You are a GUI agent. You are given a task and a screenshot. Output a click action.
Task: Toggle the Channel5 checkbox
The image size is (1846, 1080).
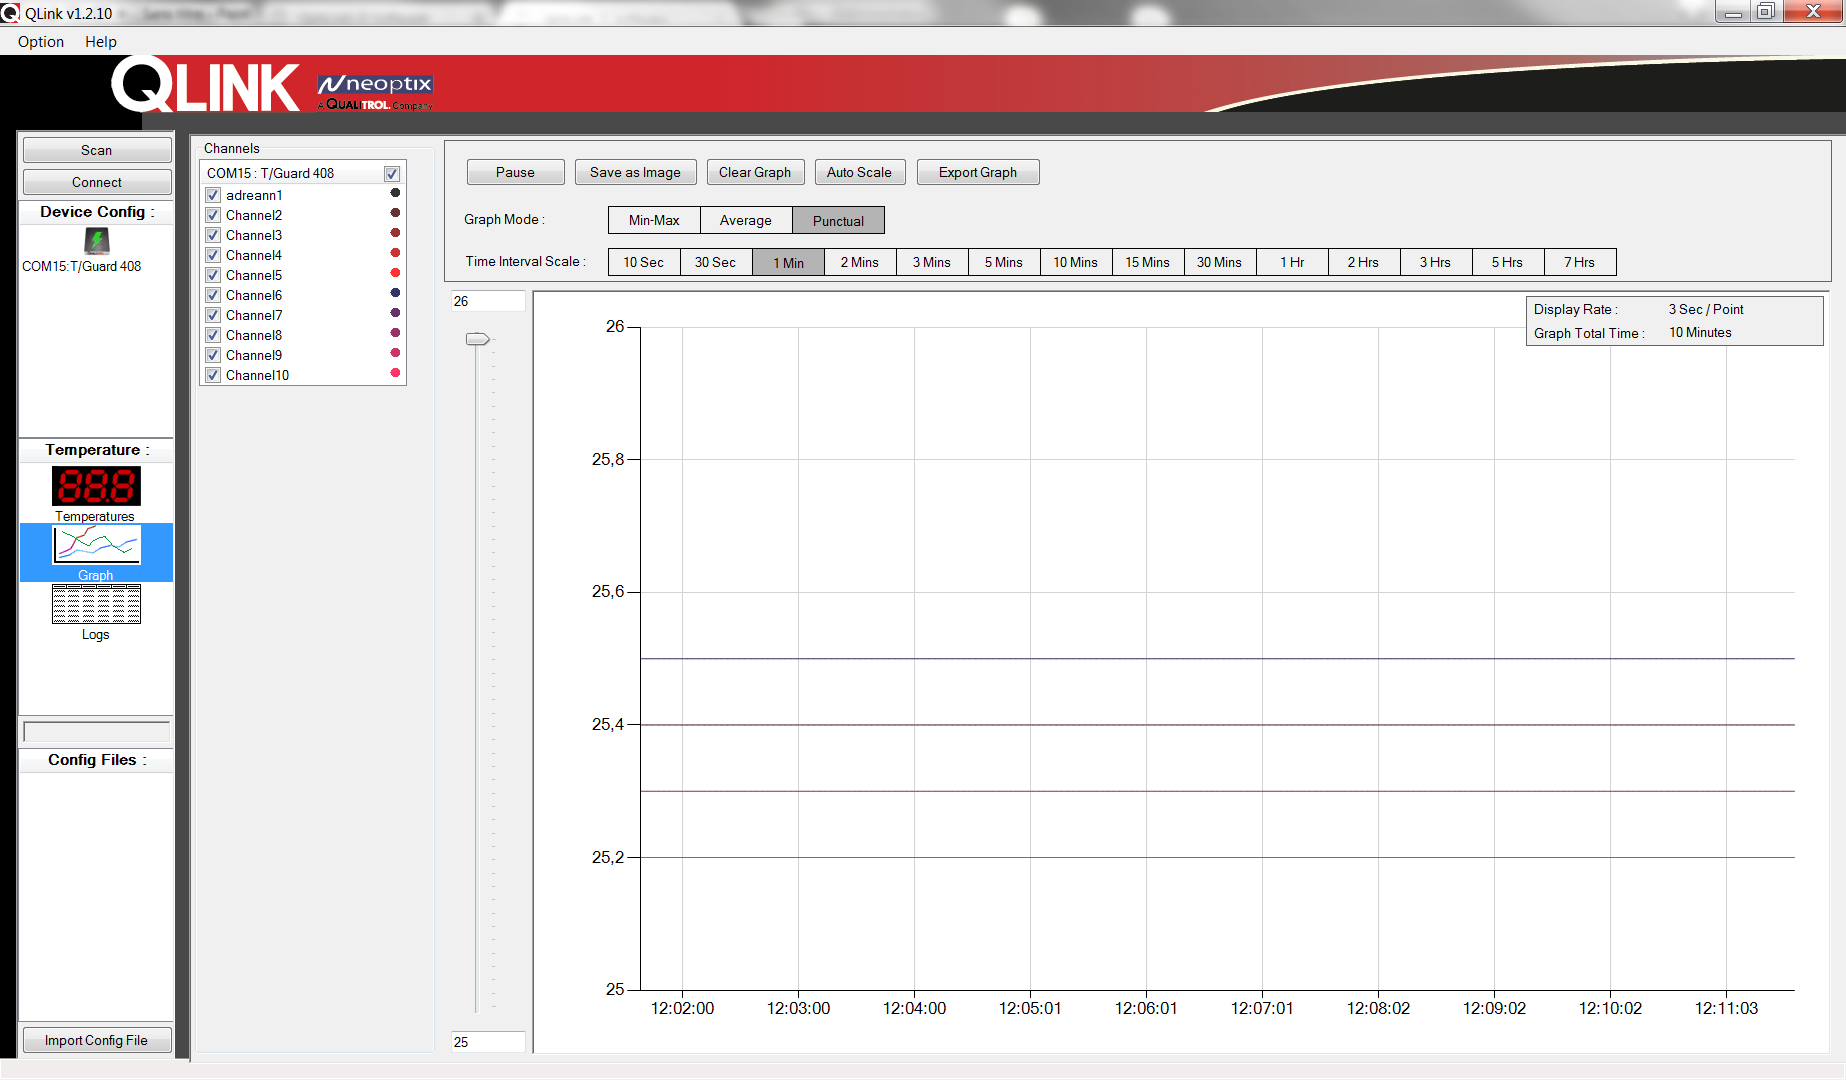tap(213, 275)
